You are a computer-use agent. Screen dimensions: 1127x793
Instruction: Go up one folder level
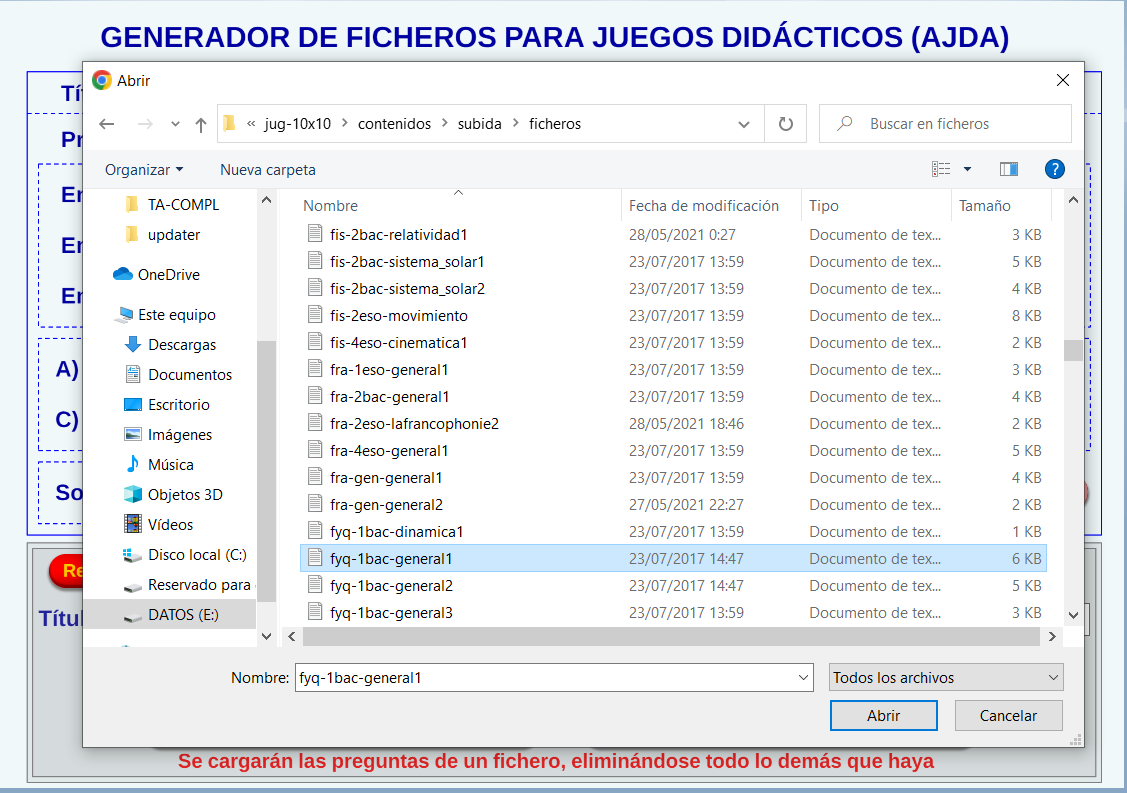tap(201, 124)
